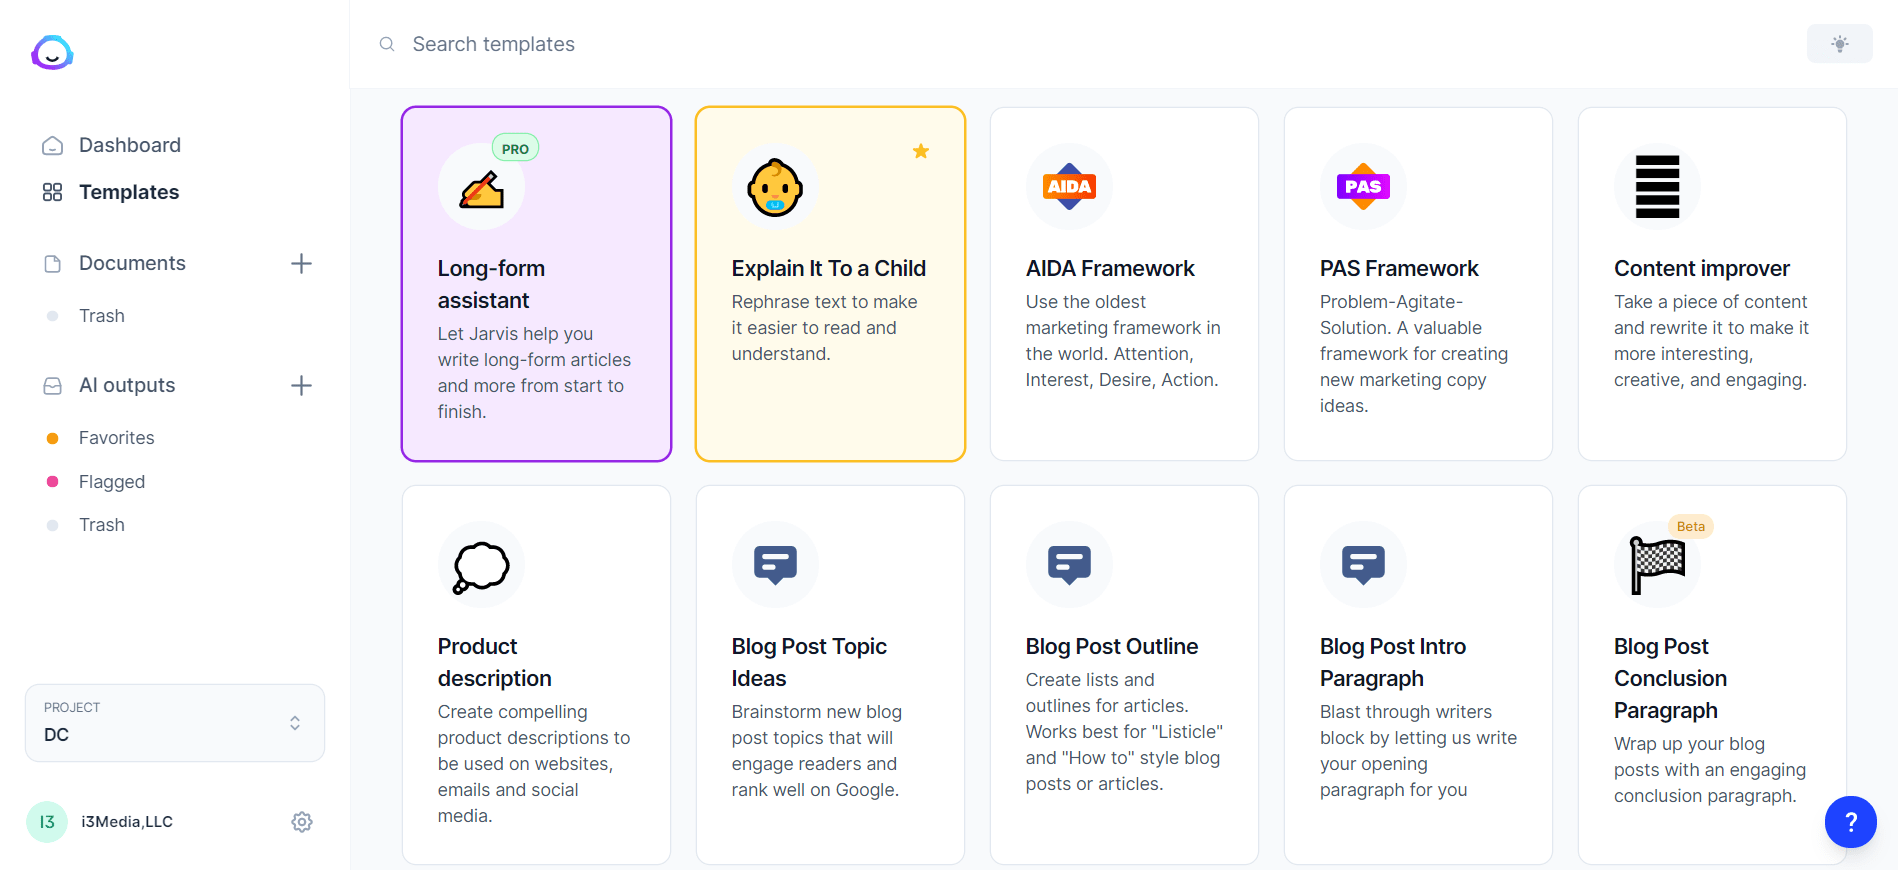Open the Content improver template title

pos(1702,268)
